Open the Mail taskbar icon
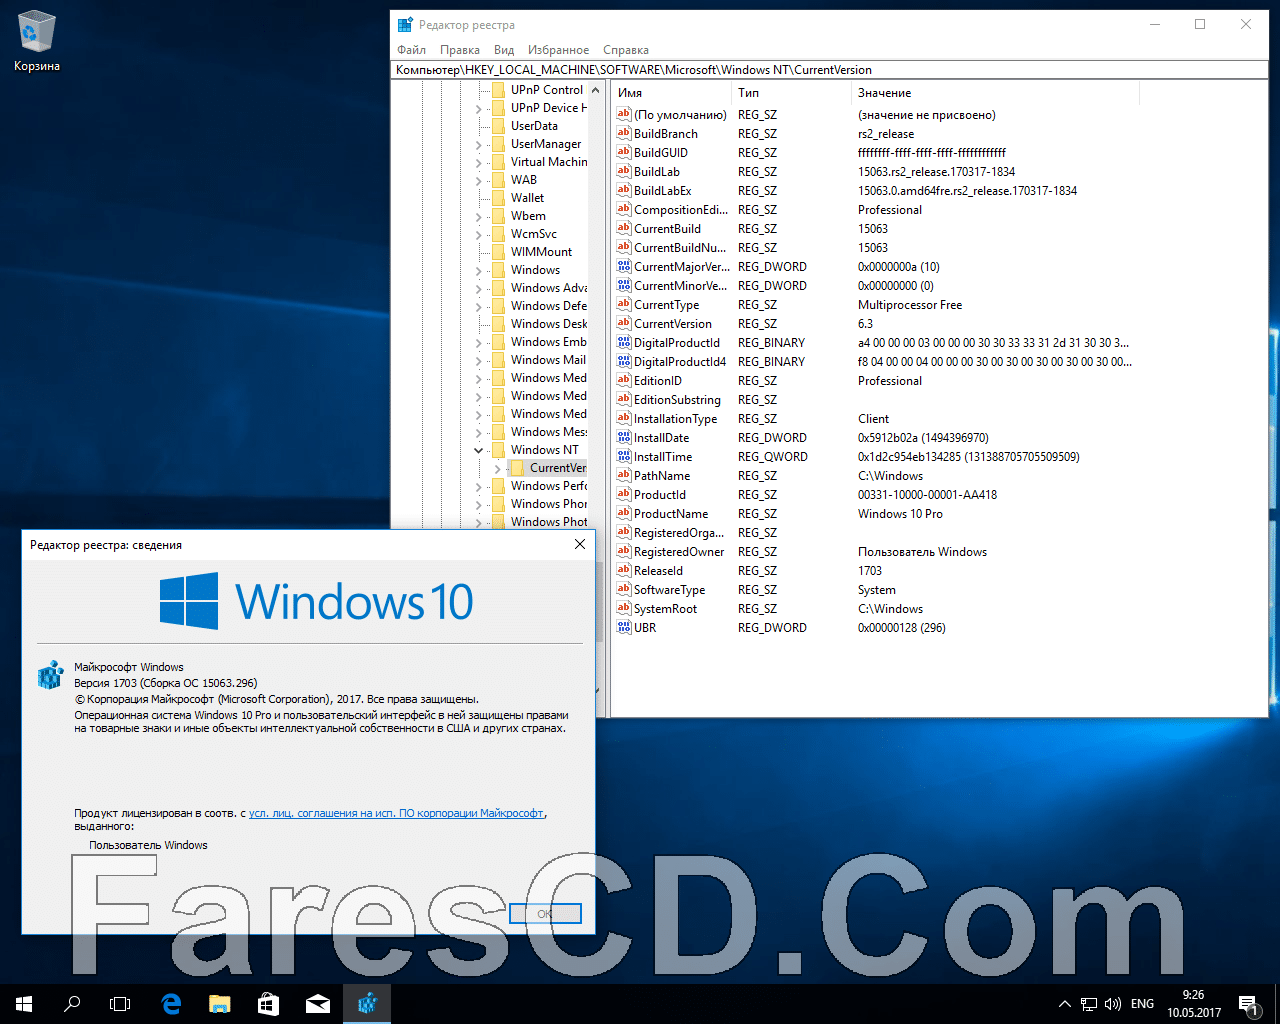 317,1003
